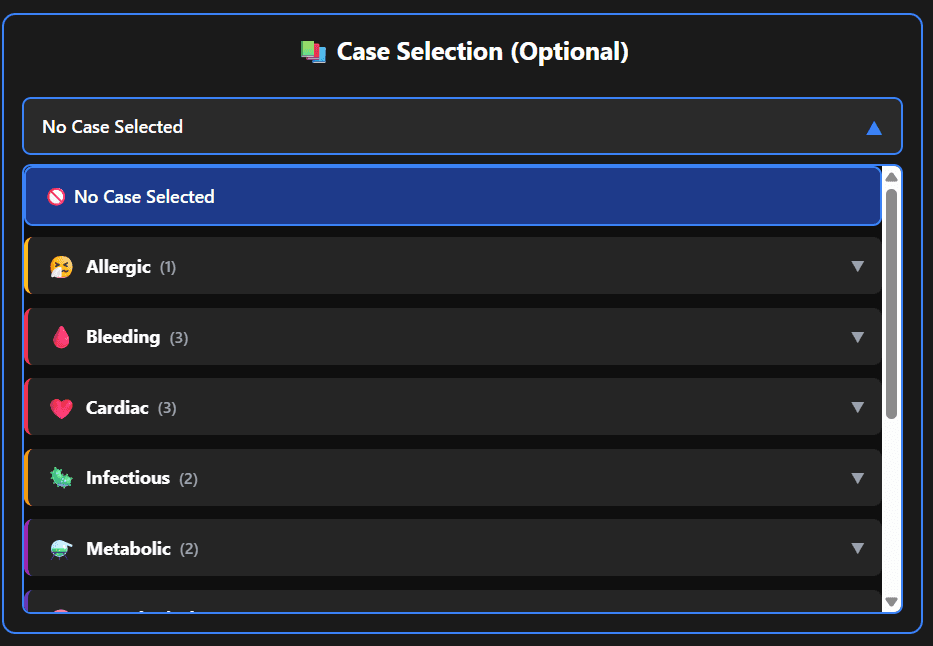Click the prohibited icon on No Case Selected
The height and width of the screenshot is (646, 933).
[x=57, y=196]
